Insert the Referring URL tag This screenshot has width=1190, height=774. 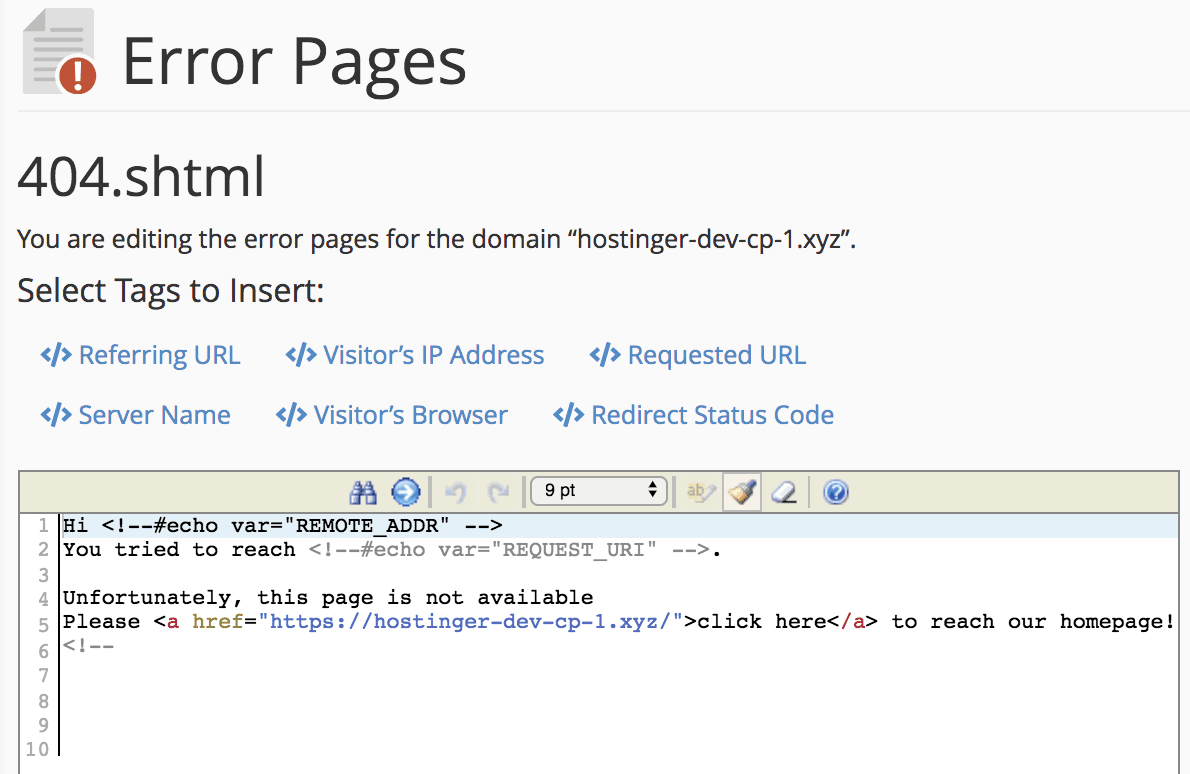pyautogui.click(x=159, y=355)
